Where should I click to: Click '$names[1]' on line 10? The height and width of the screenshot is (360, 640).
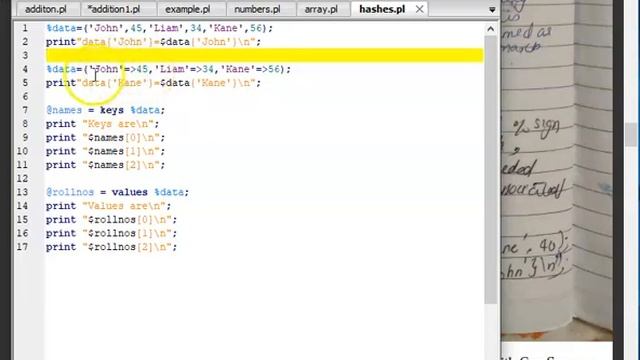[x=115, y=151]
